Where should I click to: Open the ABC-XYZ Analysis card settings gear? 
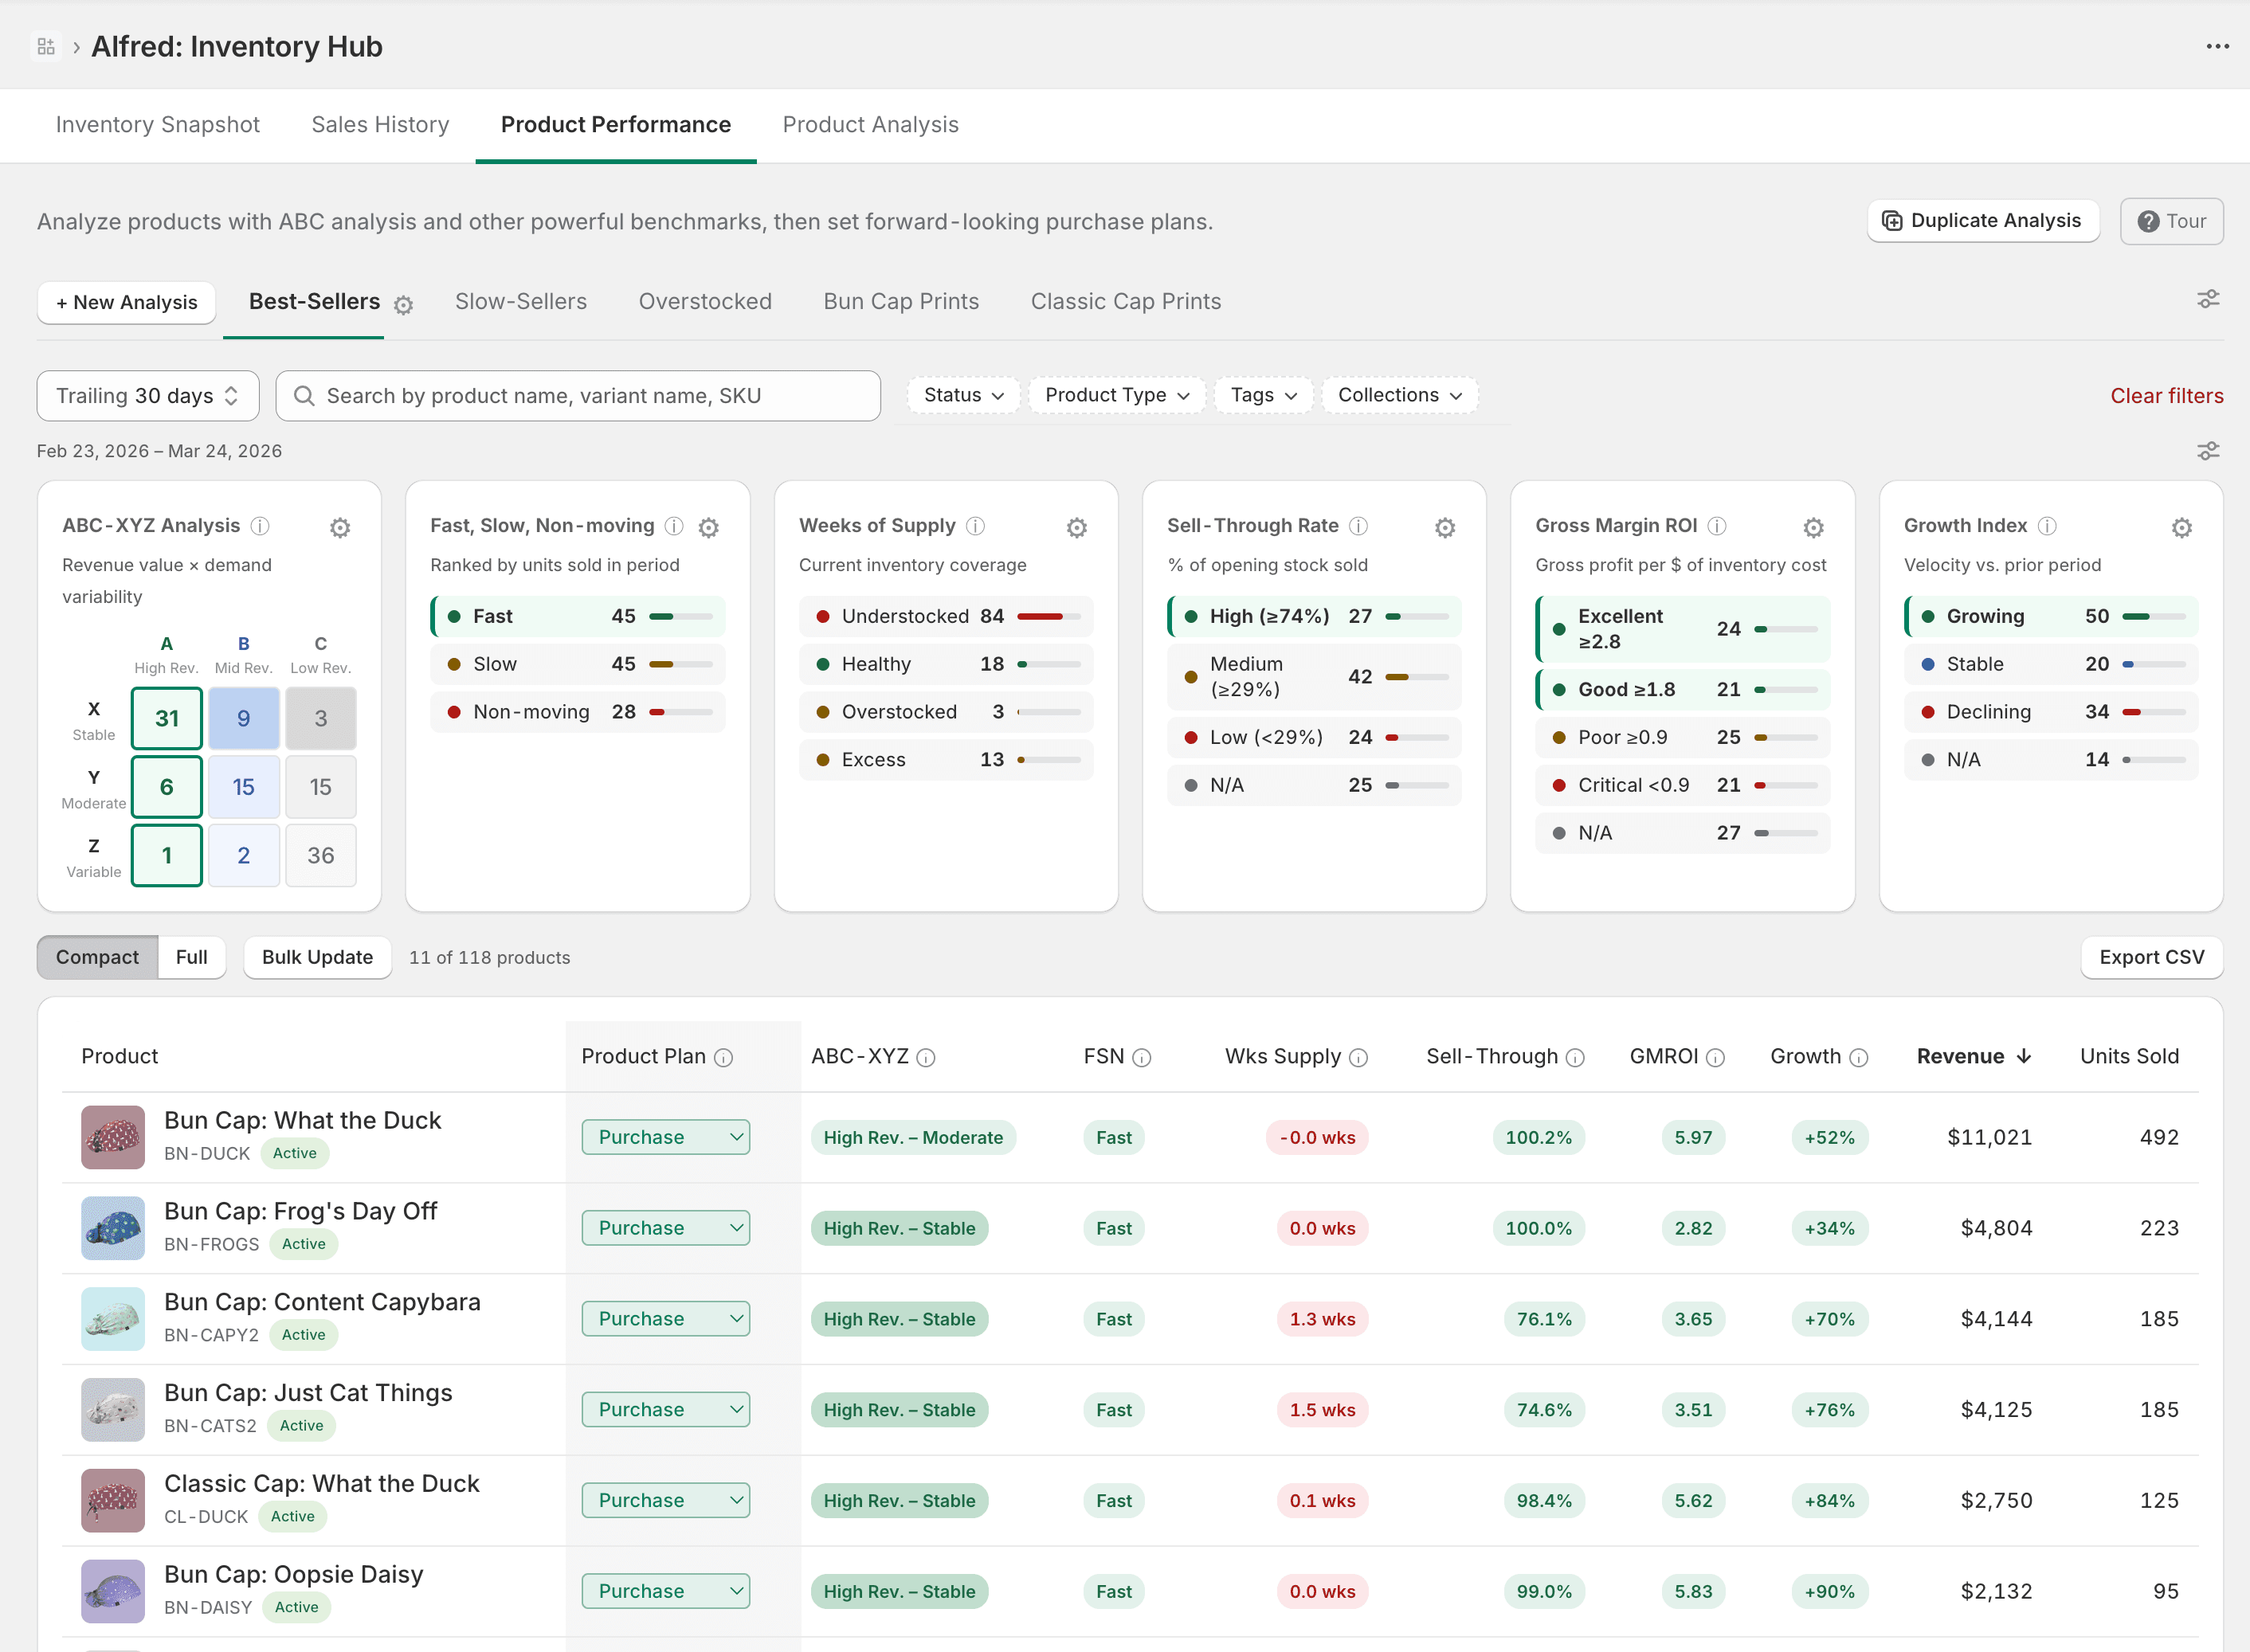click(x=340, y=527)
